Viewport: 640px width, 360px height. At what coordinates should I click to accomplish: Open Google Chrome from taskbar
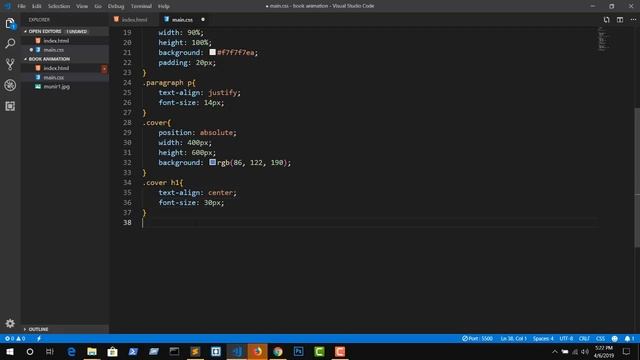click(278, 351)
